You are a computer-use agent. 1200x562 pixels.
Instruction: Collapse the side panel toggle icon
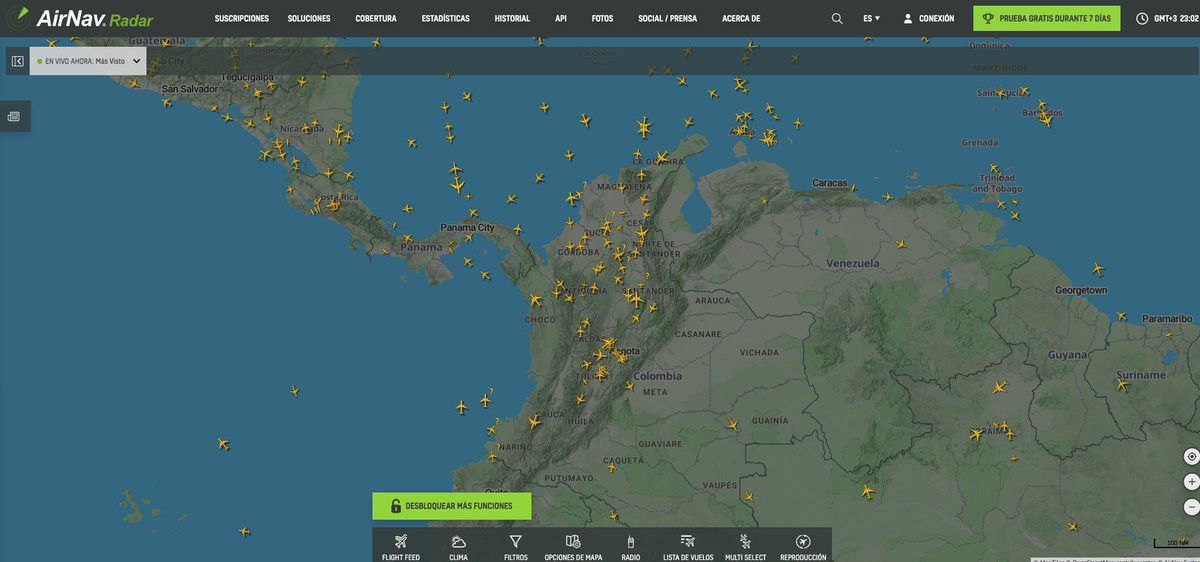(17, 61)
